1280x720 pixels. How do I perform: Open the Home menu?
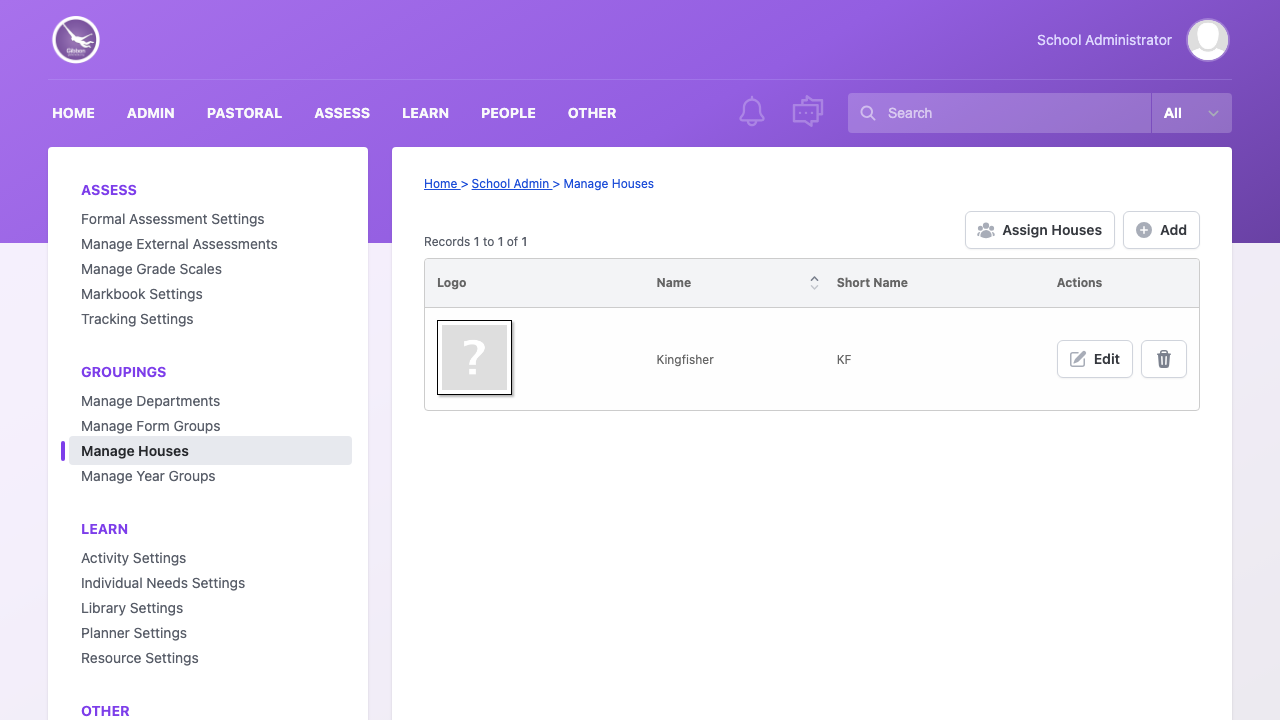point(74,113)
